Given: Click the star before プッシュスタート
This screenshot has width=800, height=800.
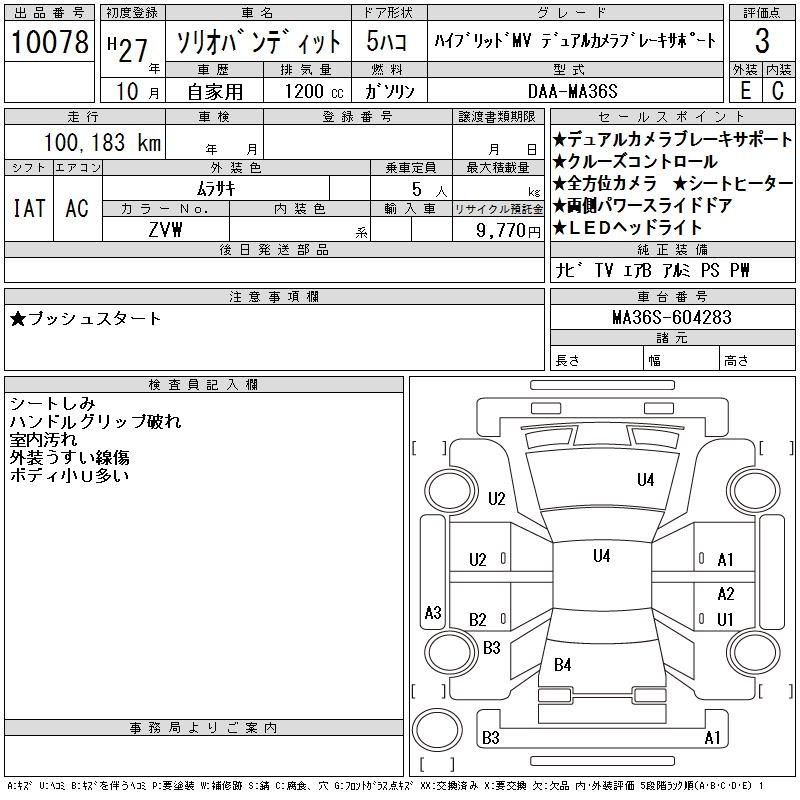Looking at the screenshot, I should coord(18,319).
